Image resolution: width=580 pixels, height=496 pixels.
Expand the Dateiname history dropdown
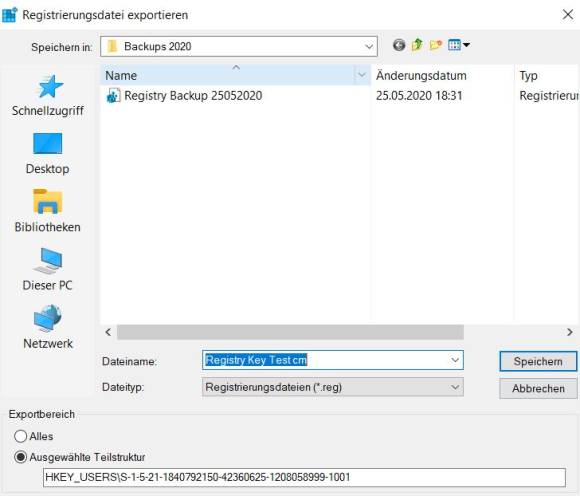tap(455, 360)
